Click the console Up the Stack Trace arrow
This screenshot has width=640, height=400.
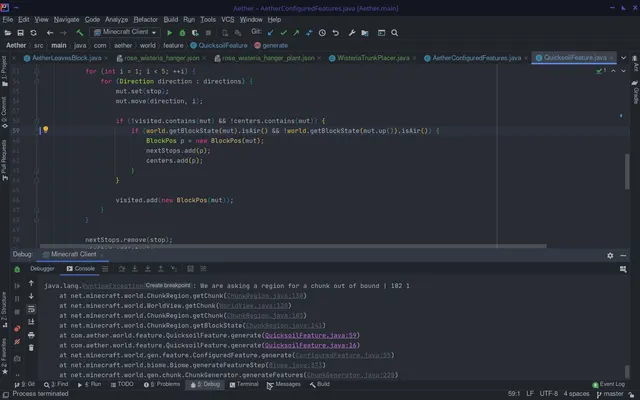click(x=31, y=283)
